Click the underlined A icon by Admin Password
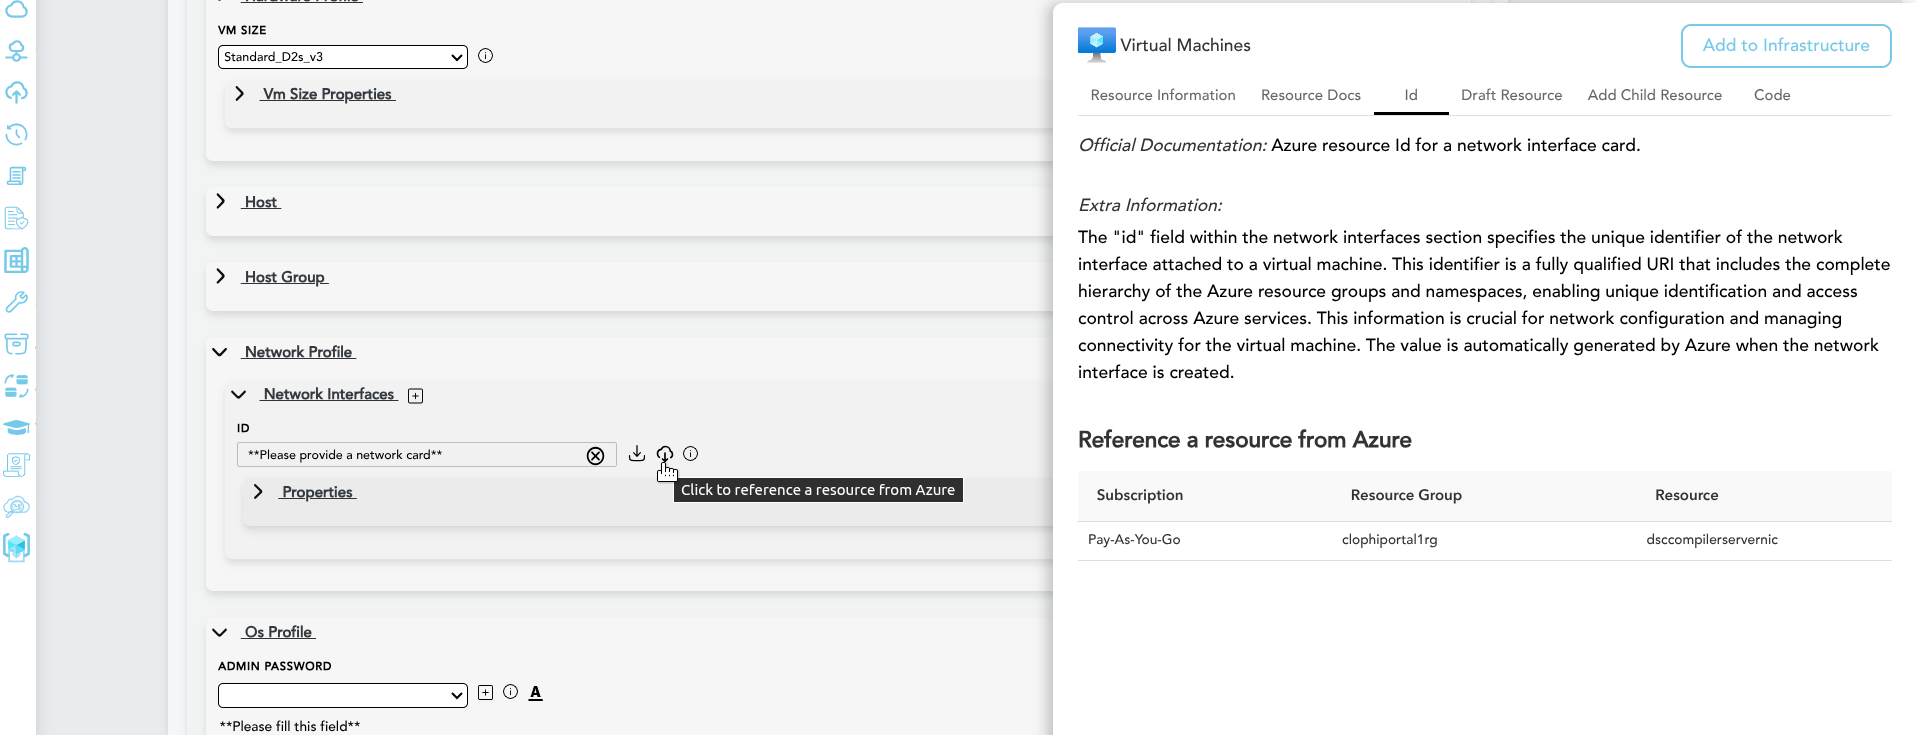This screenshot has width=1917, height=735. 536,692
